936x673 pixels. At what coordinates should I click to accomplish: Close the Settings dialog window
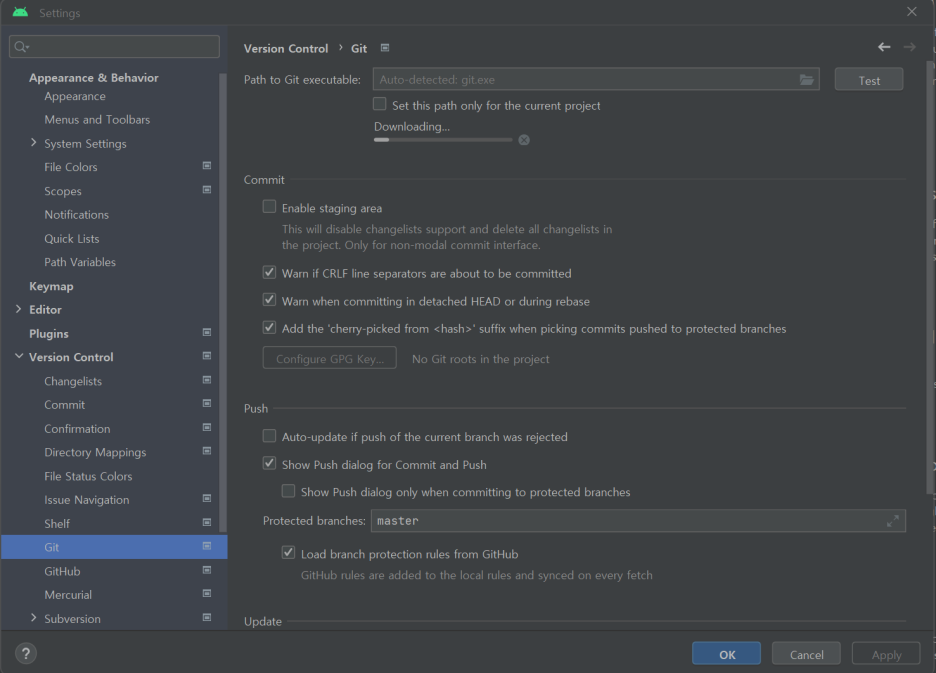point(912,11)
